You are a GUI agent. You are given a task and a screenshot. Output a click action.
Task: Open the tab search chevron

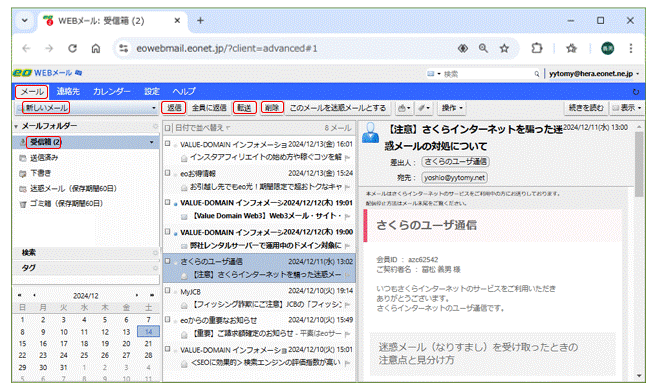[25, 20]
